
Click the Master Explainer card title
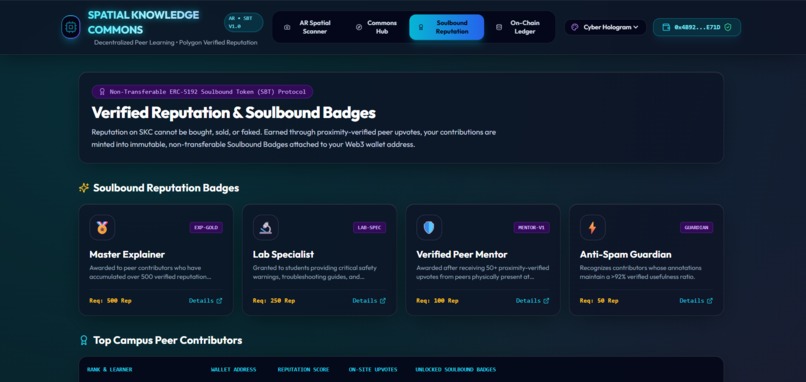coord(127,254)
